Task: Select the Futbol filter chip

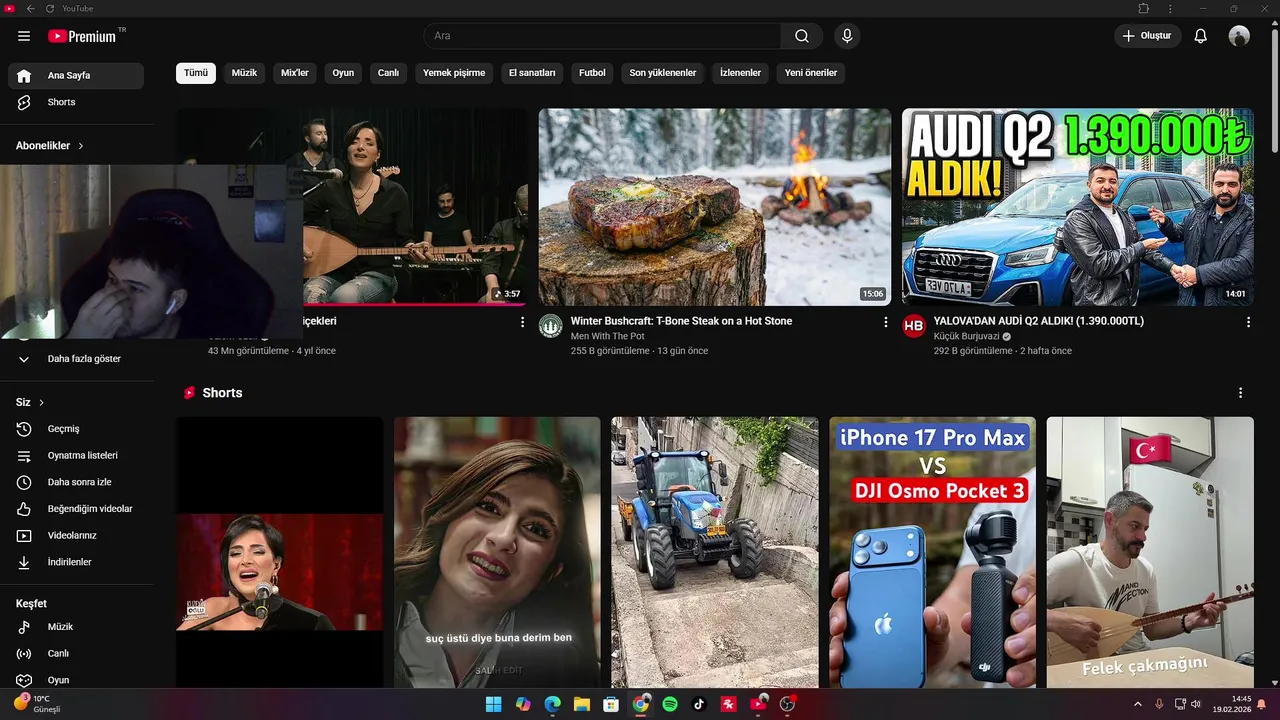Action: tap(592, 73)
